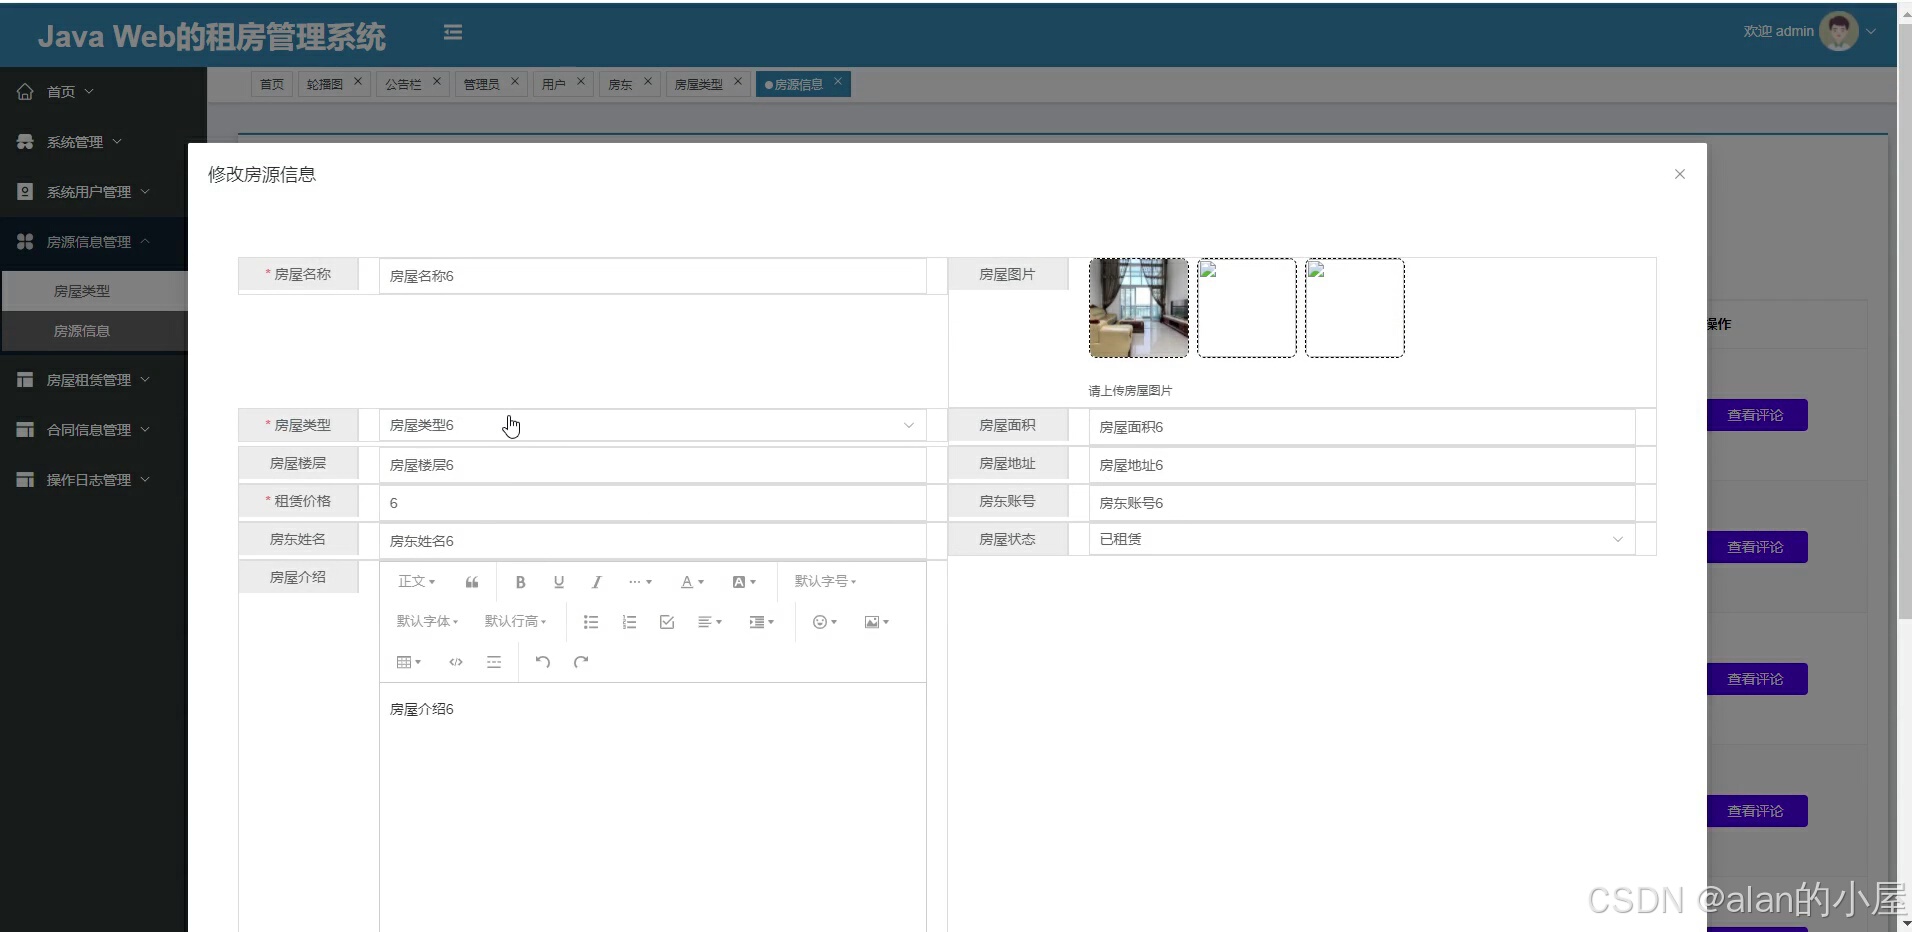This screenshot has width=1912, height=932.
Task: Insert a to-do checklist
Action: [667, 622]
